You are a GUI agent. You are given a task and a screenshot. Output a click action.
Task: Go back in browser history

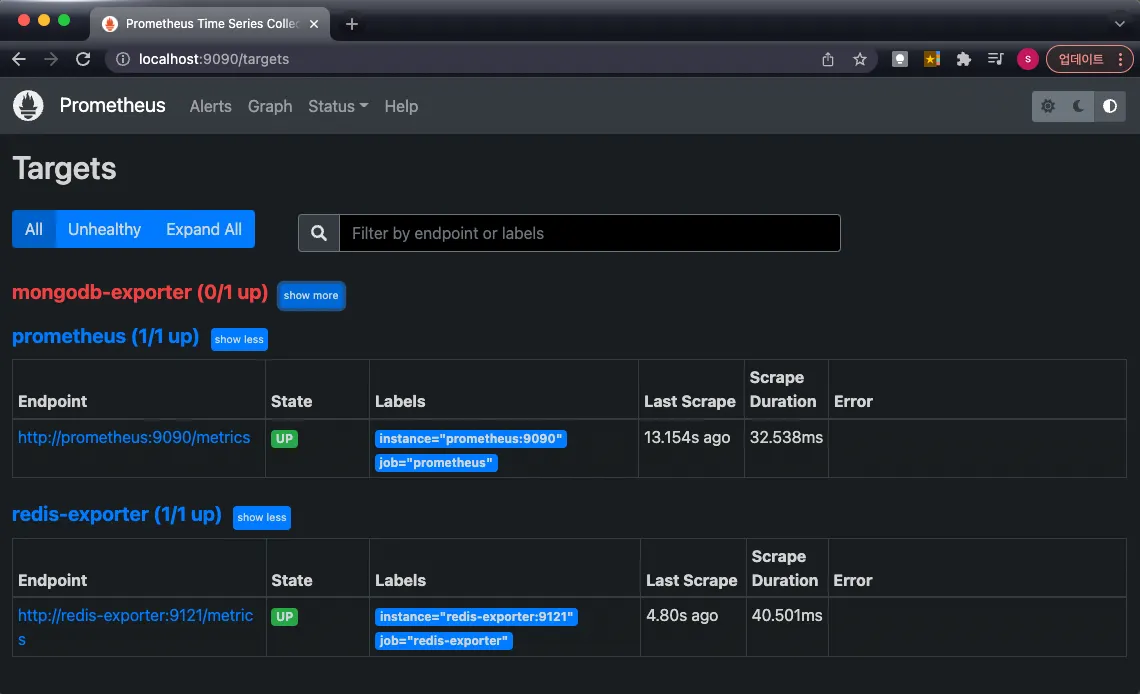[x=19, y=59]
